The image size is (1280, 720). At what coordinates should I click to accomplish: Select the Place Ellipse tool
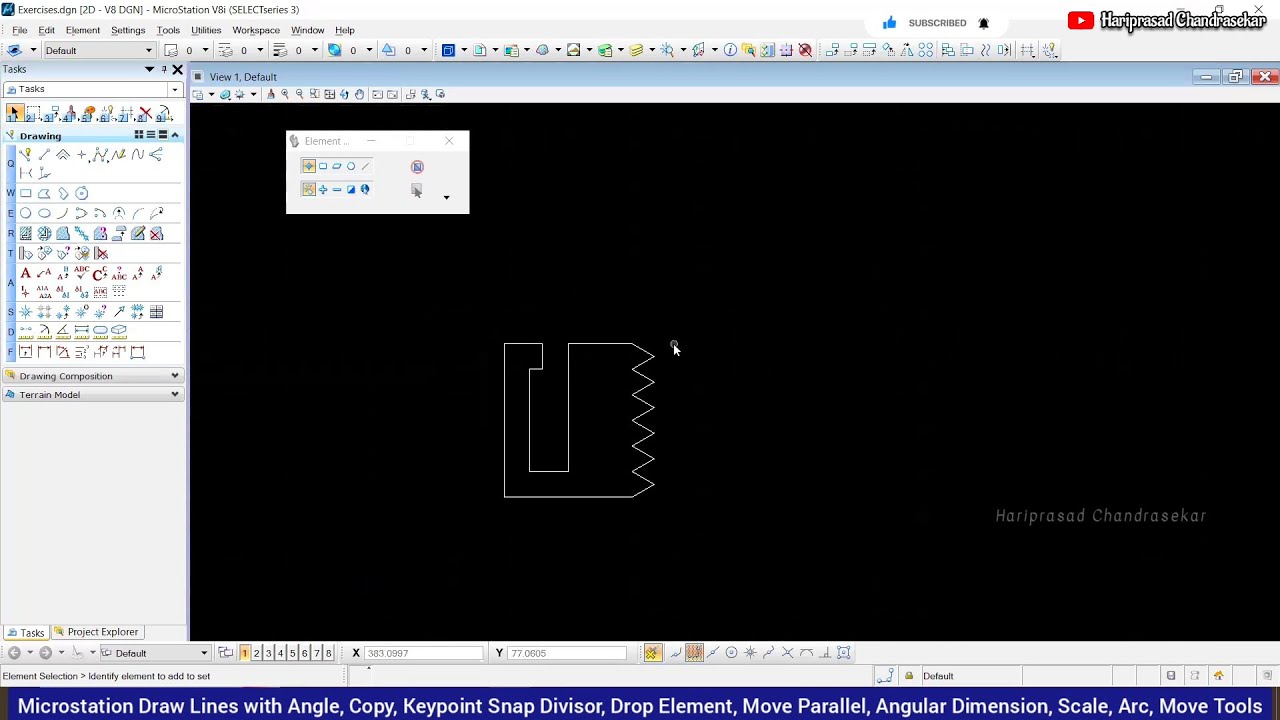[44, 213]
